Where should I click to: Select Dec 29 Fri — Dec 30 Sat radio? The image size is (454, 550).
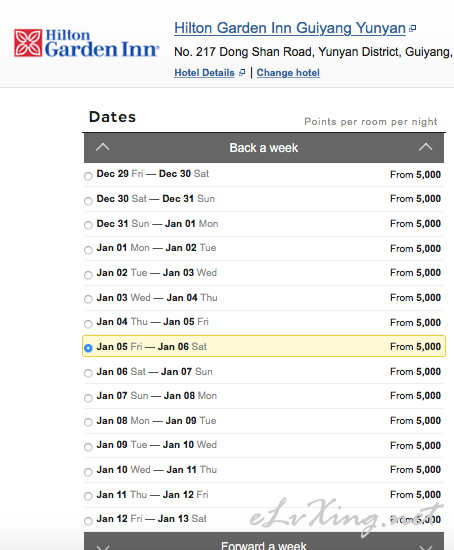(88, 176)
